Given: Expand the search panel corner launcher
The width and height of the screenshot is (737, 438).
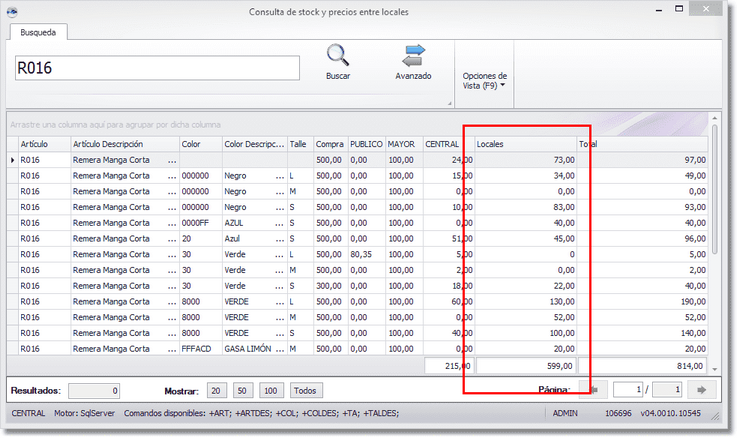Looking at the screenshot, I should point(449,104).
